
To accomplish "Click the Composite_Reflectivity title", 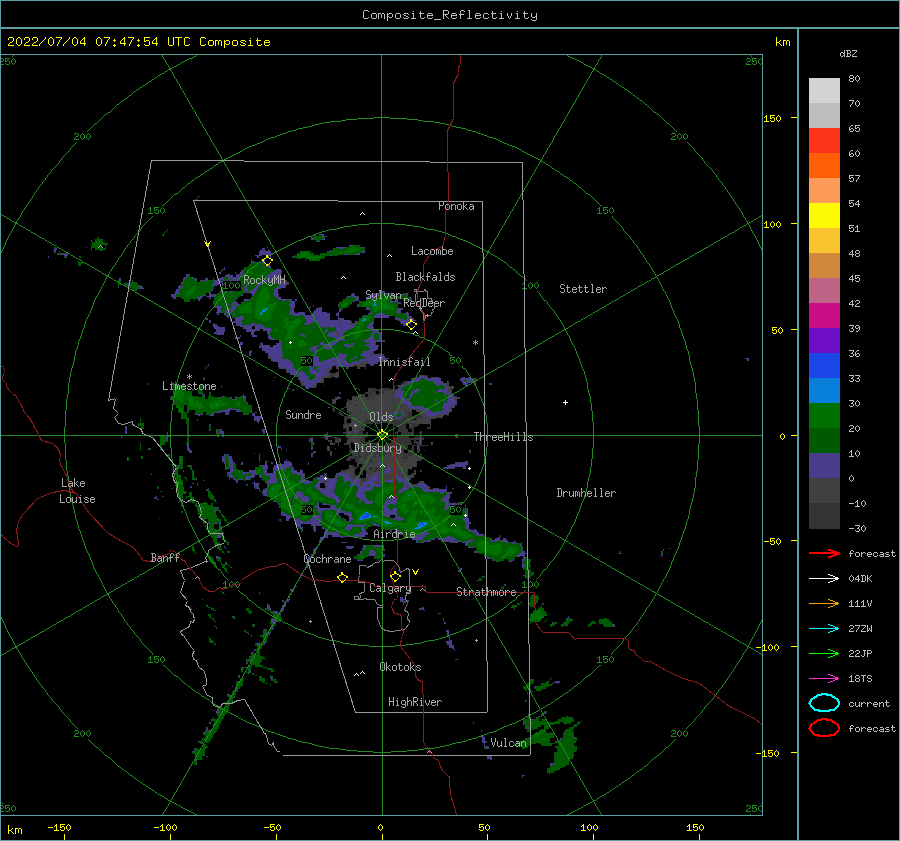I will pyautogui.click(x=450, y=15).
